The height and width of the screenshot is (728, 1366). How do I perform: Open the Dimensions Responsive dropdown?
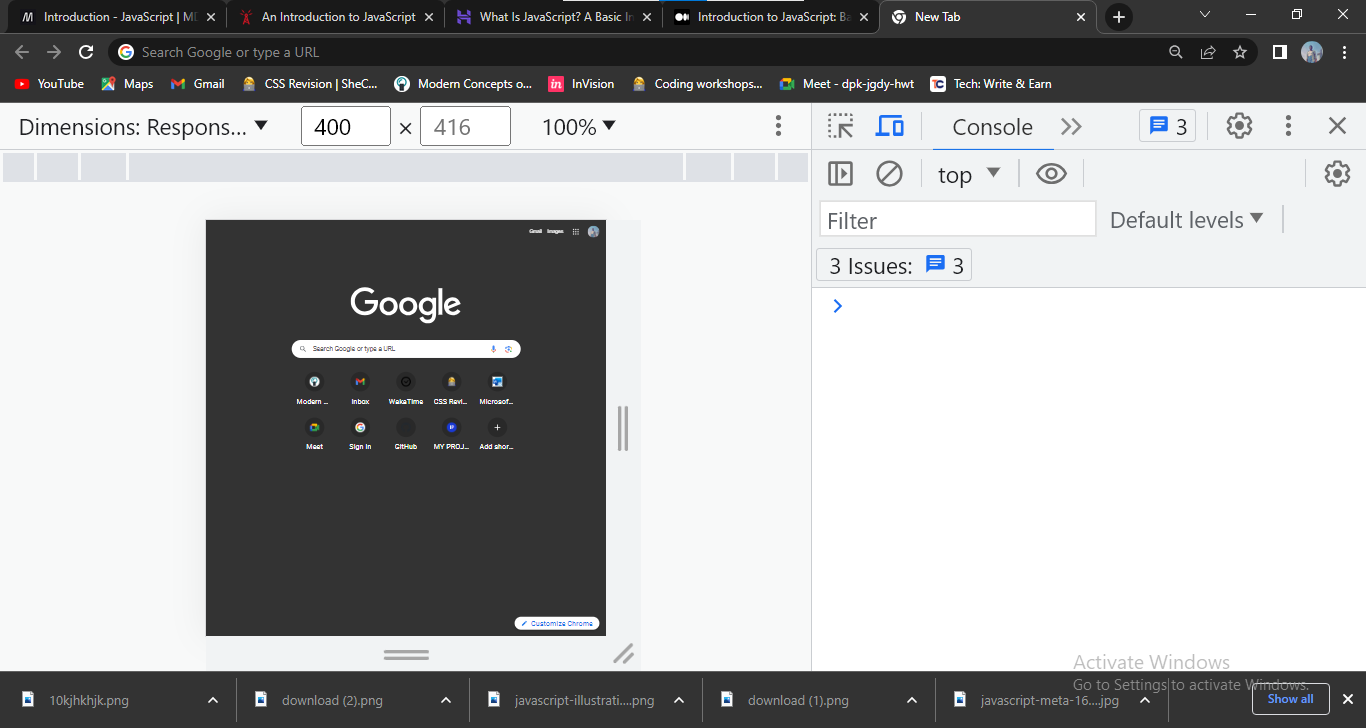pyautogui.click(x=143, y=127)
